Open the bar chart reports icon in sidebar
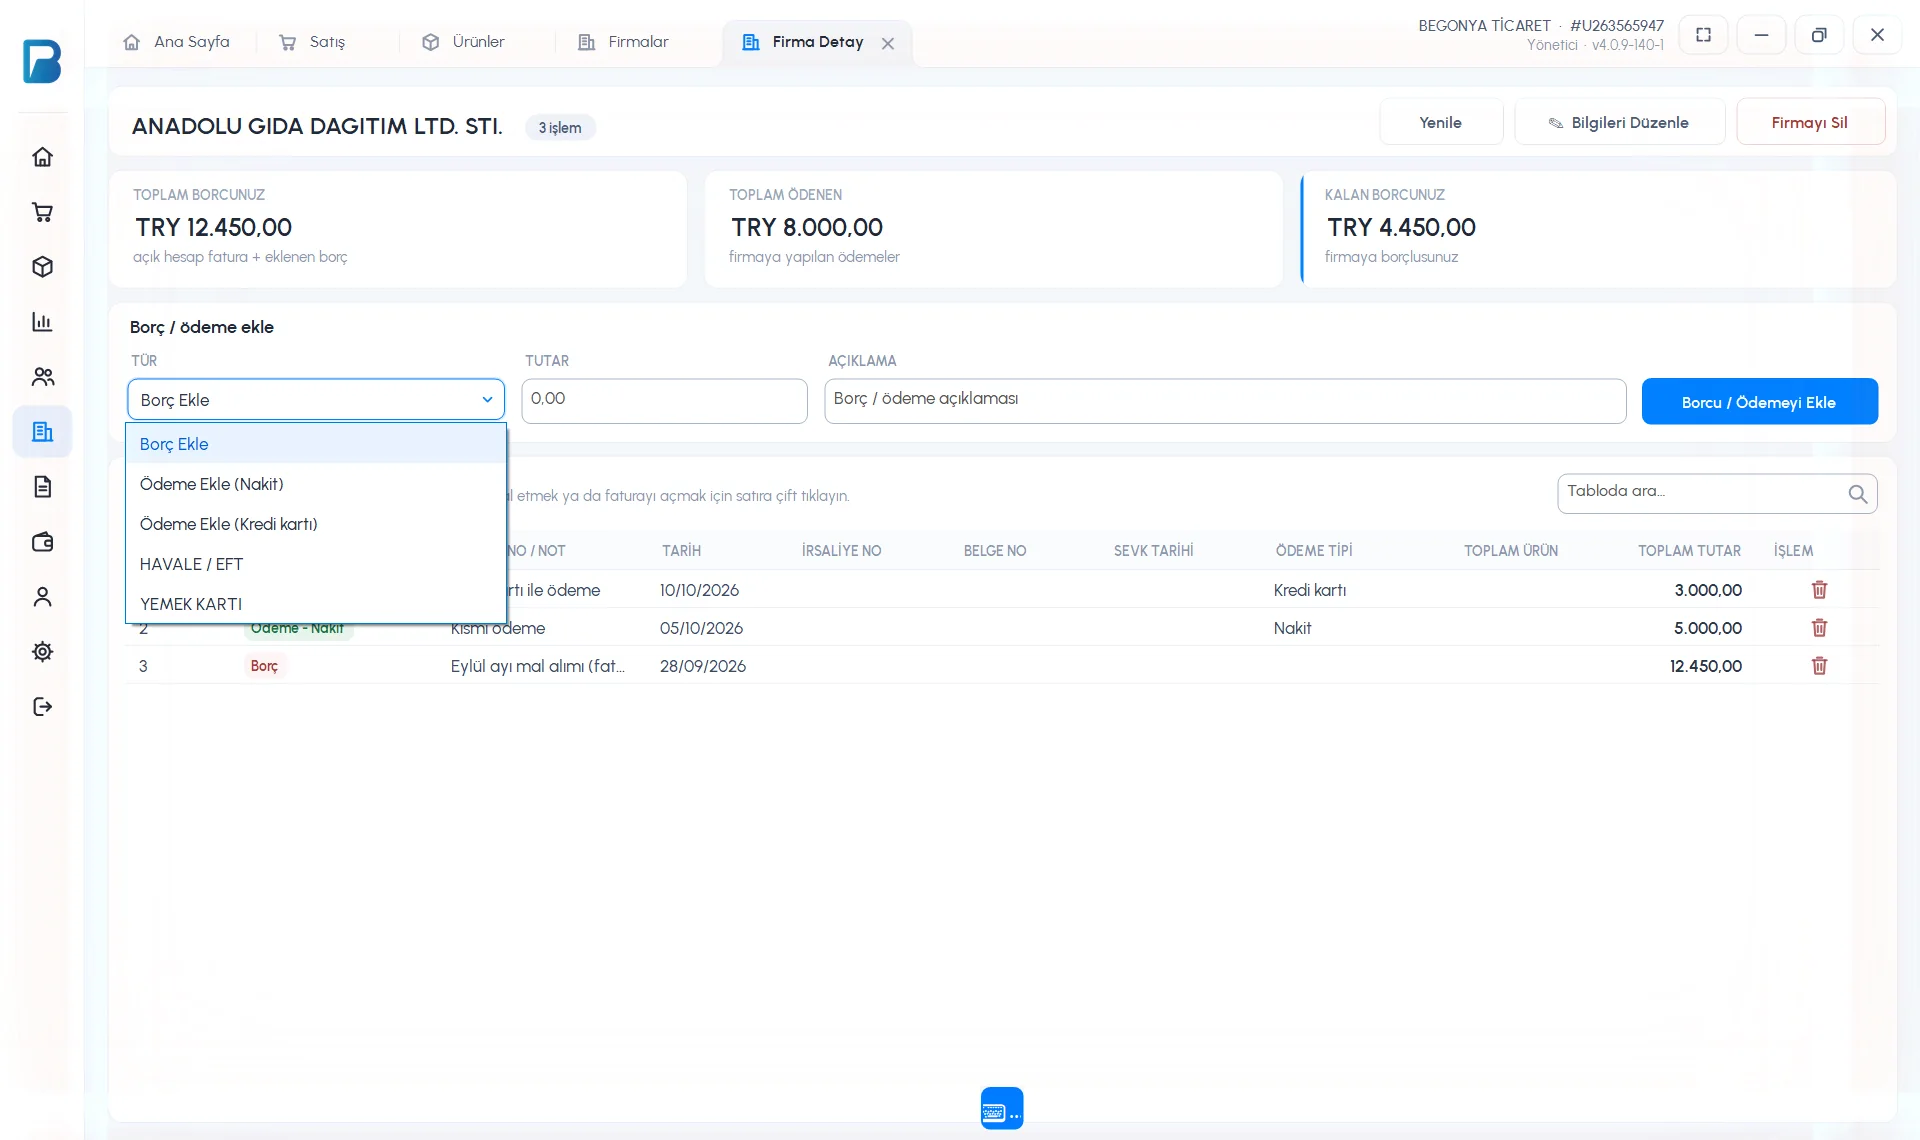Viewport: 1920px width, 1140px height. click(42, 322)
